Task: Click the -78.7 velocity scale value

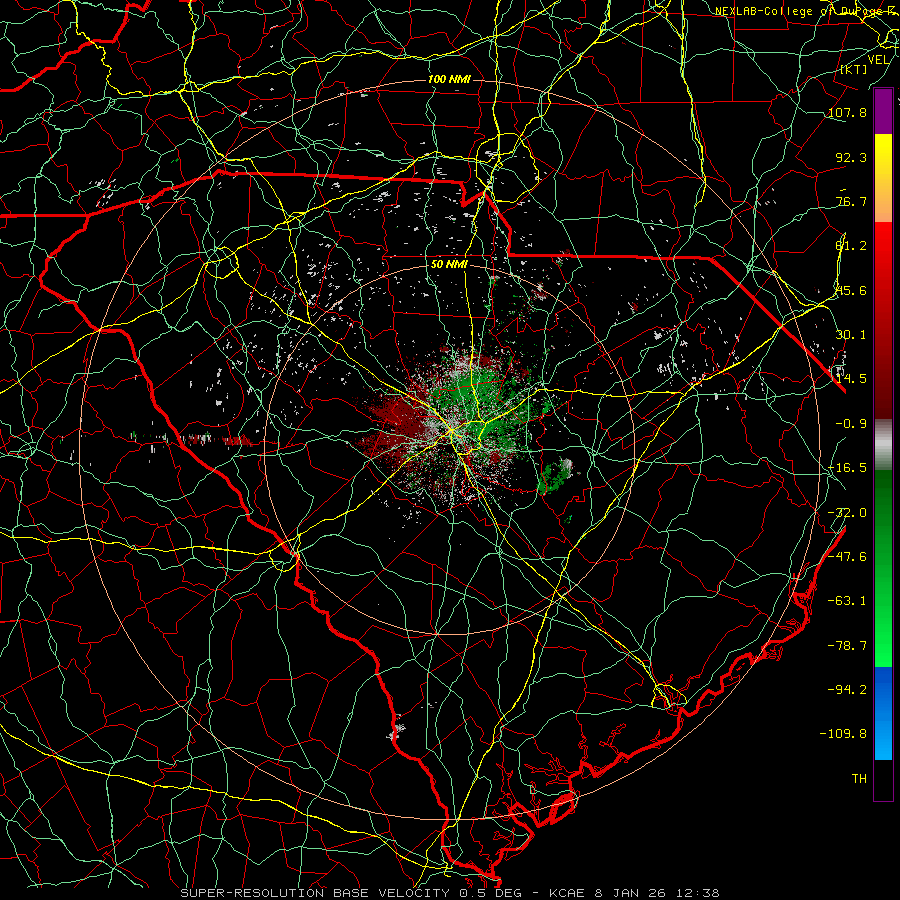Action: (847, 646)
